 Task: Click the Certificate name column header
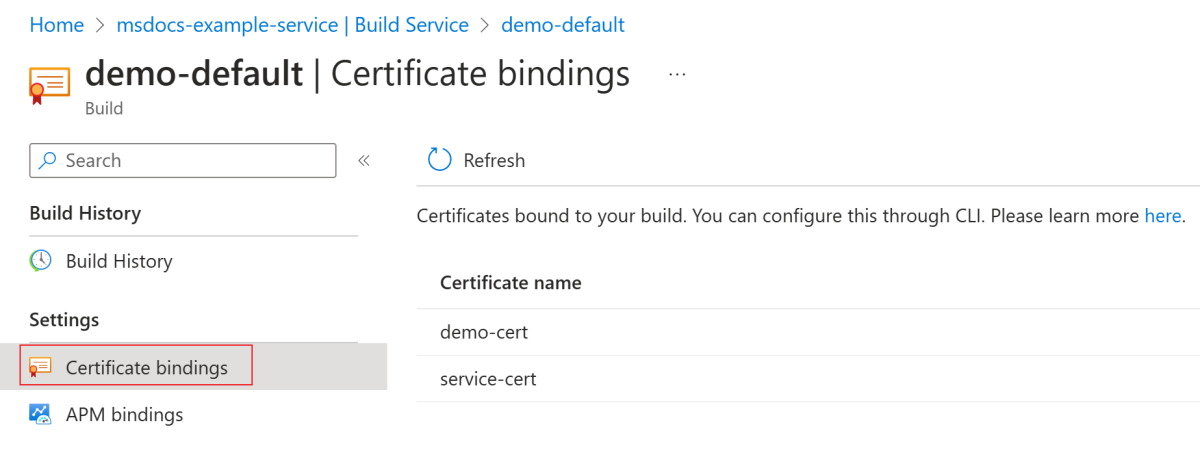(510, 283)
